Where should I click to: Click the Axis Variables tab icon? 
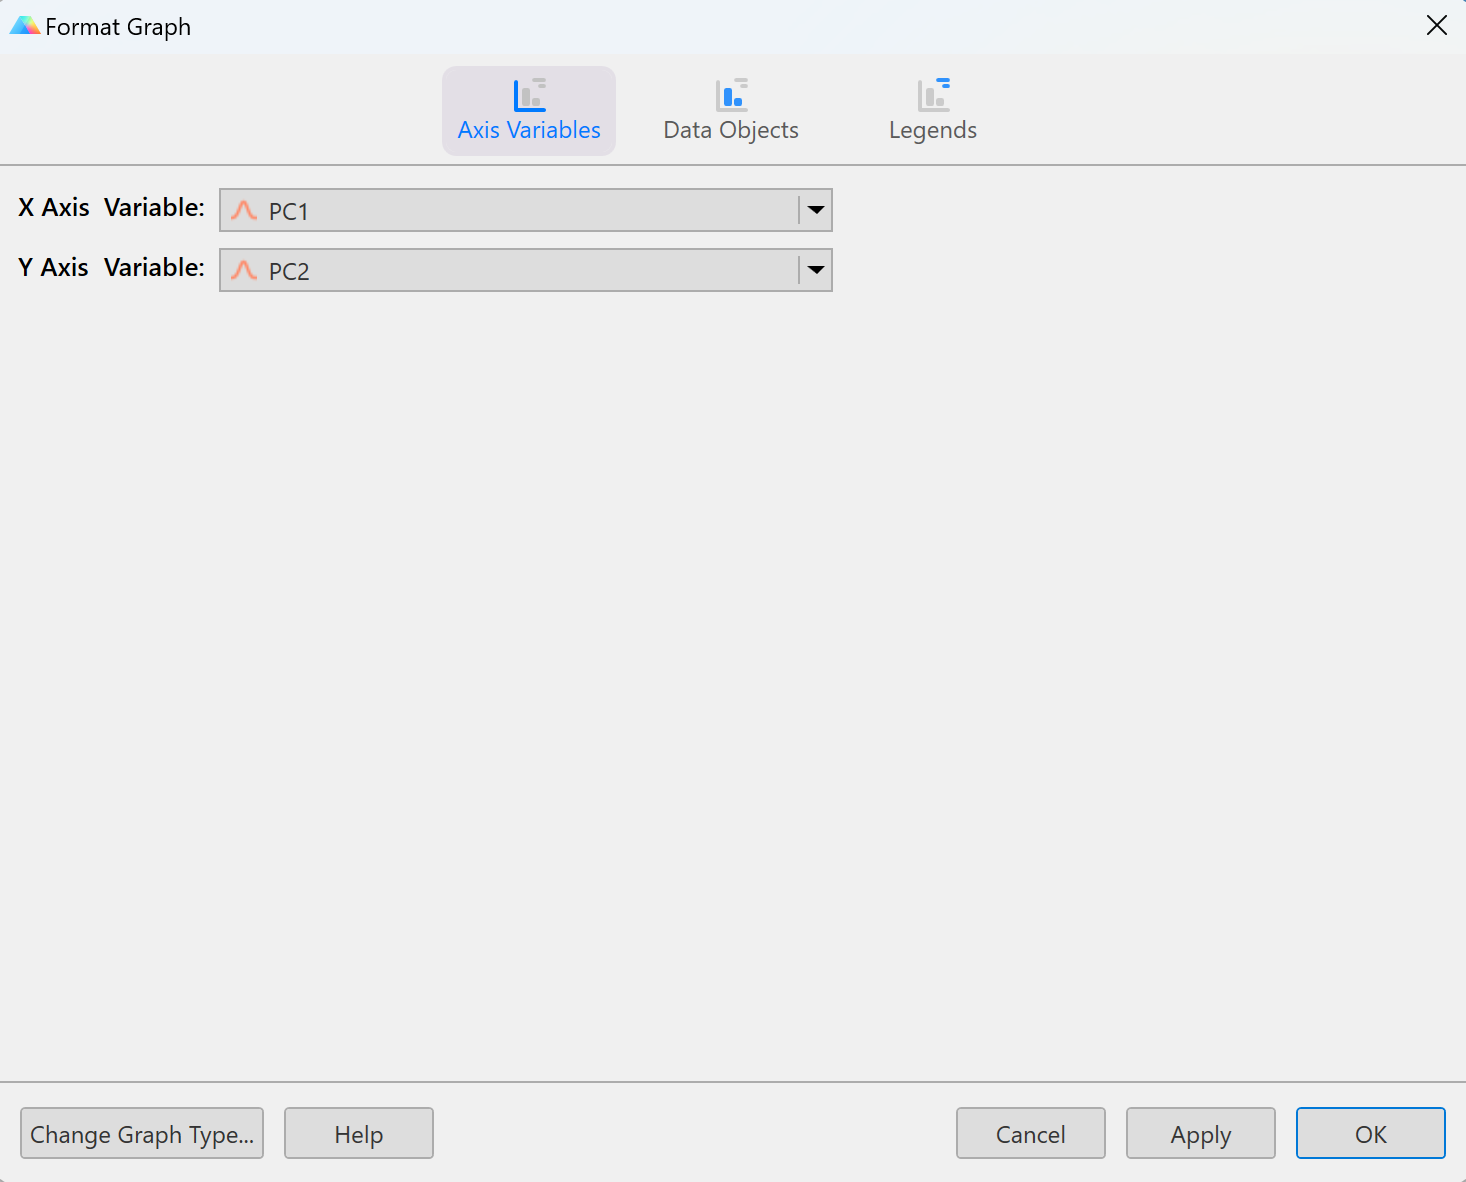tap(529, 93)
